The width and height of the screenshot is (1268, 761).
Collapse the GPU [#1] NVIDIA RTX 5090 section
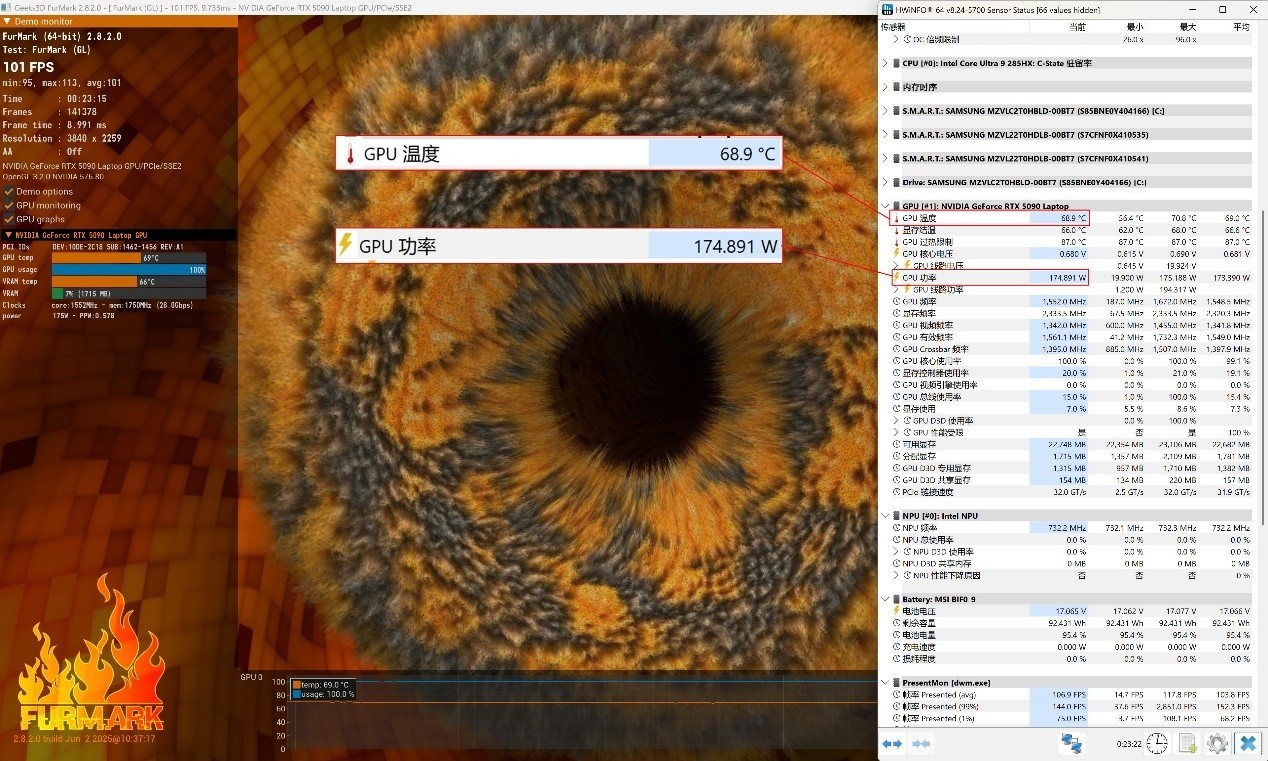[885, 206]
